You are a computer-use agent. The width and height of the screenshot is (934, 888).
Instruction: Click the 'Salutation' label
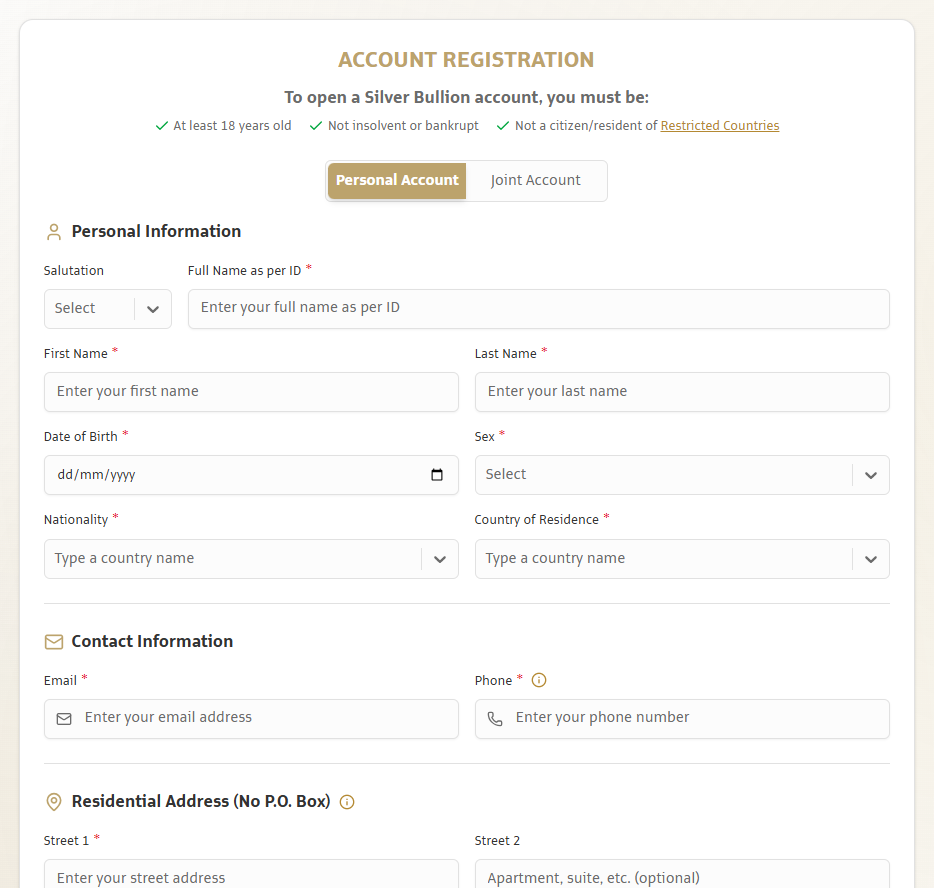(74, 270)
